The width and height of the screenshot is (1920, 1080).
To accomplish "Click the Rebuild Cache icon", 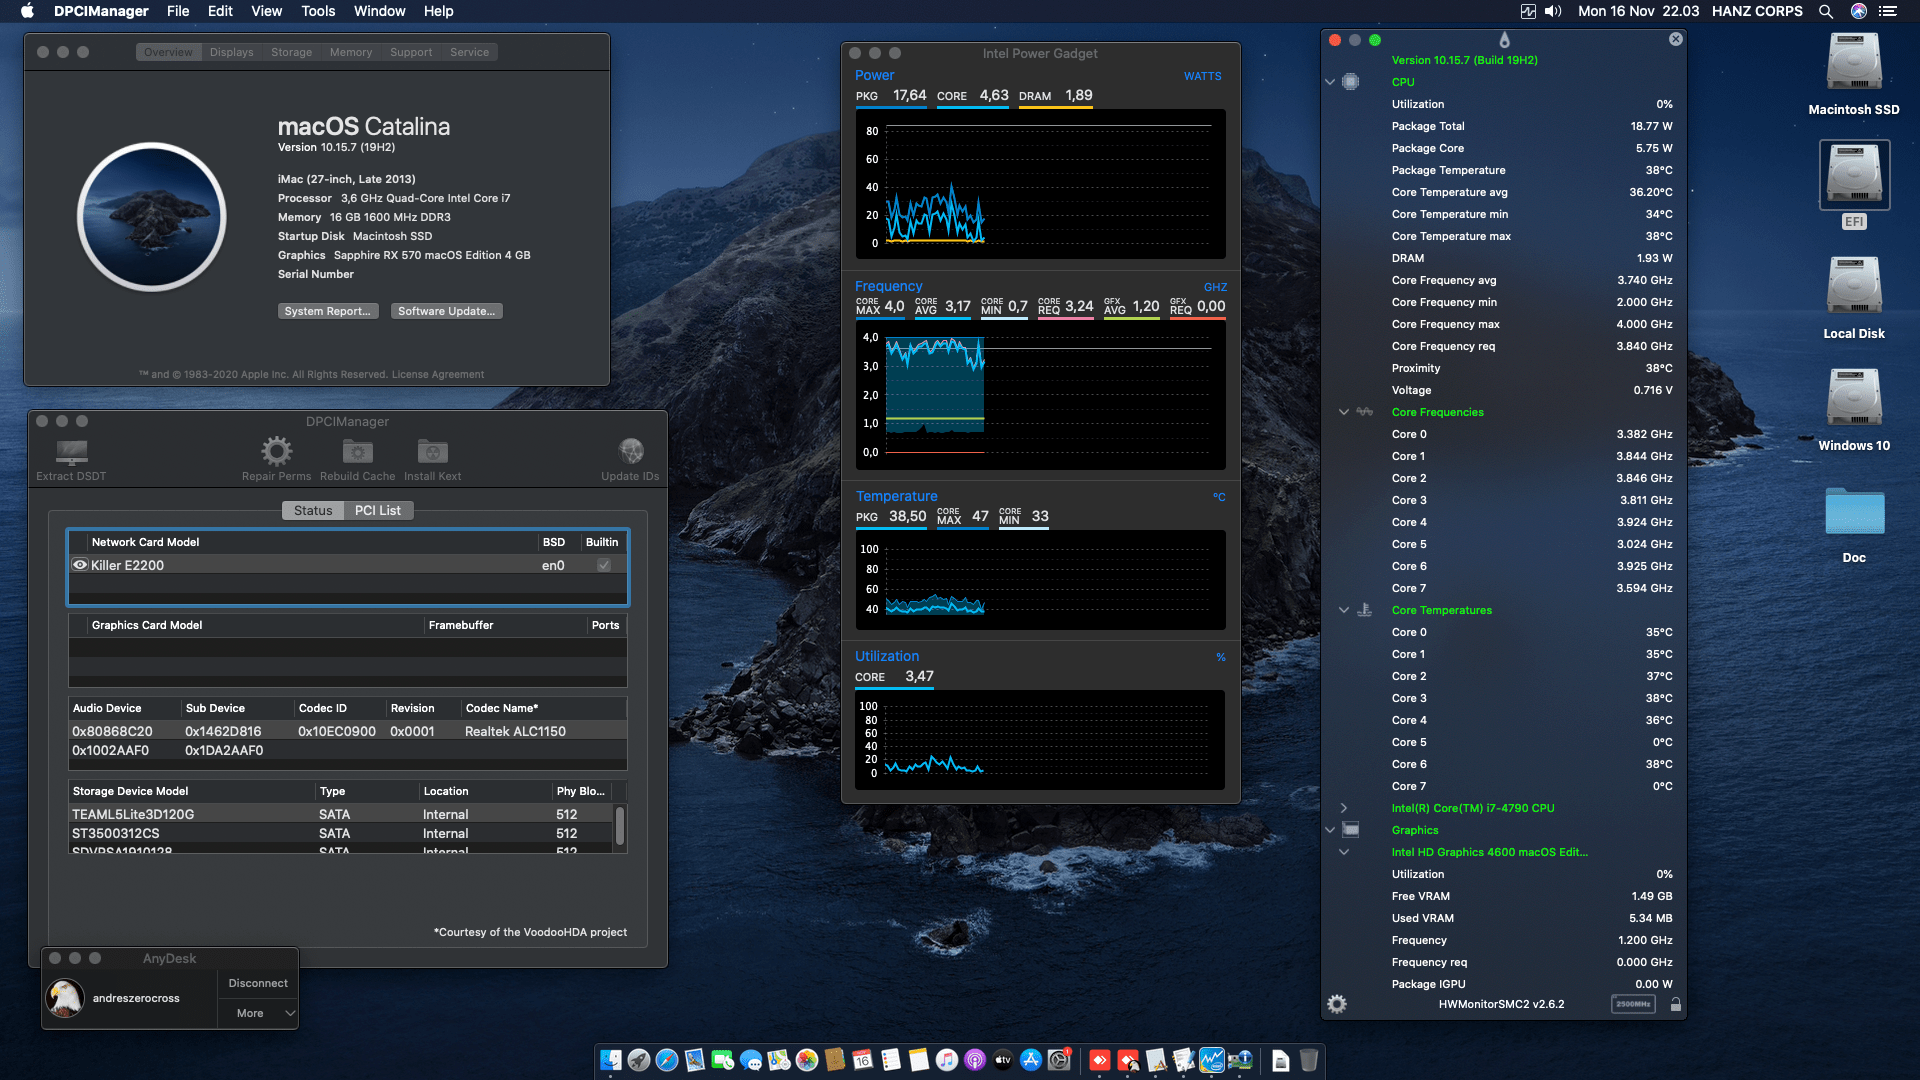I will click(x=357, y=452).
